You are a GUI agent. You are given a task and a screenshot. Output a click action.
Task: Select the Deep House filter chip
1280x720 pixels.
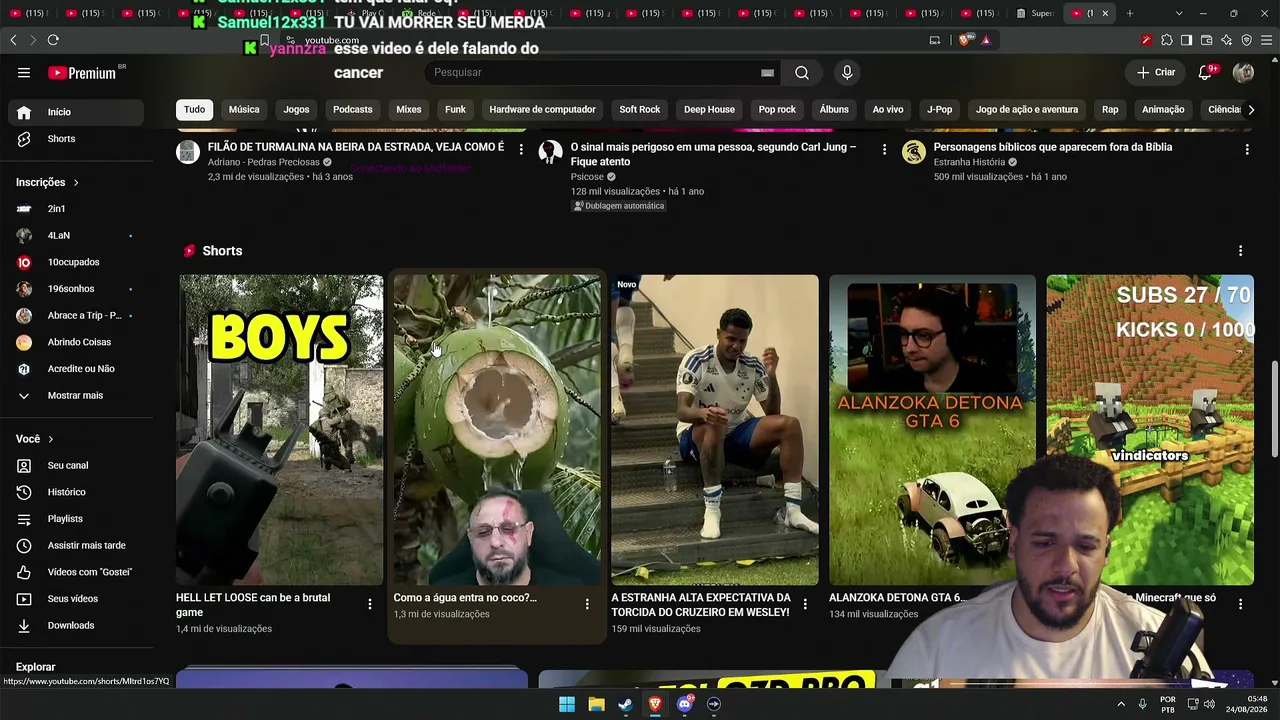click(x=709, y=109)
